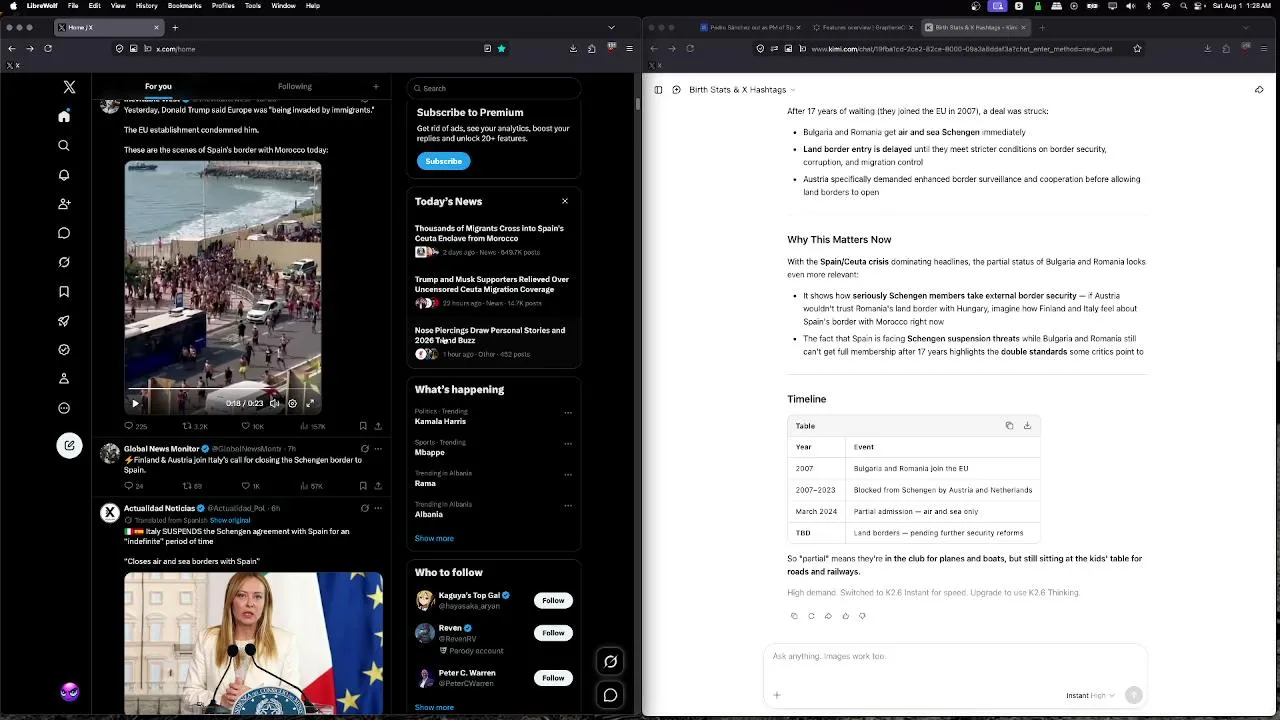This screenshot has height=720, width=1280.
Task: Open the Profiles menu in the menu bar
Action: point(223,6)
